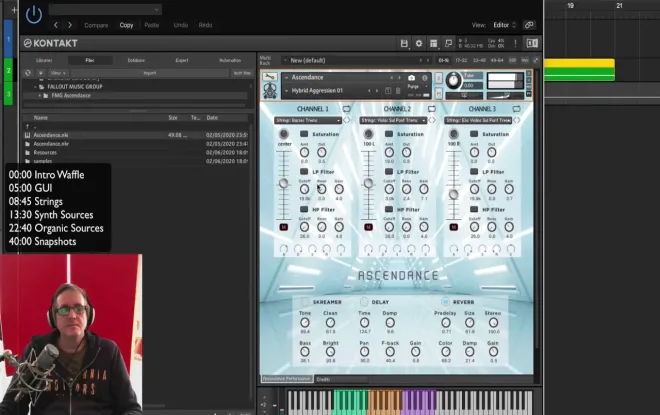Switch to the Files tab
This screenshot has width=660, height=415.
tap(90, 61)
